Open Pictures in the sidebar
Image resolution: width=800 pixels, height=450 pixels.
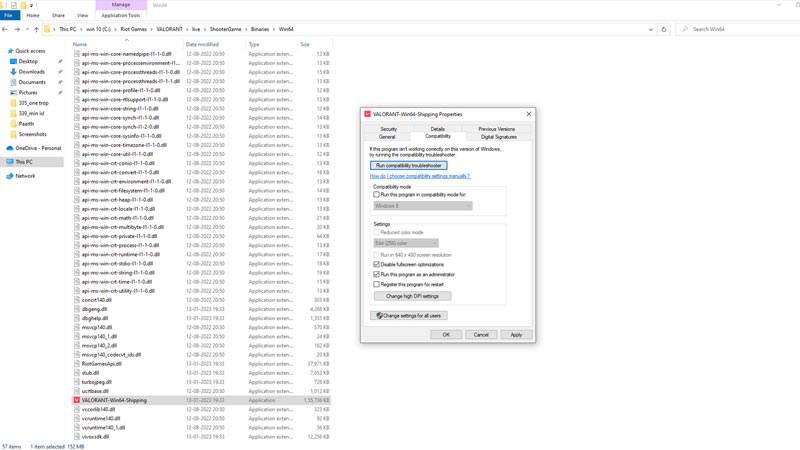pos(28,93)
